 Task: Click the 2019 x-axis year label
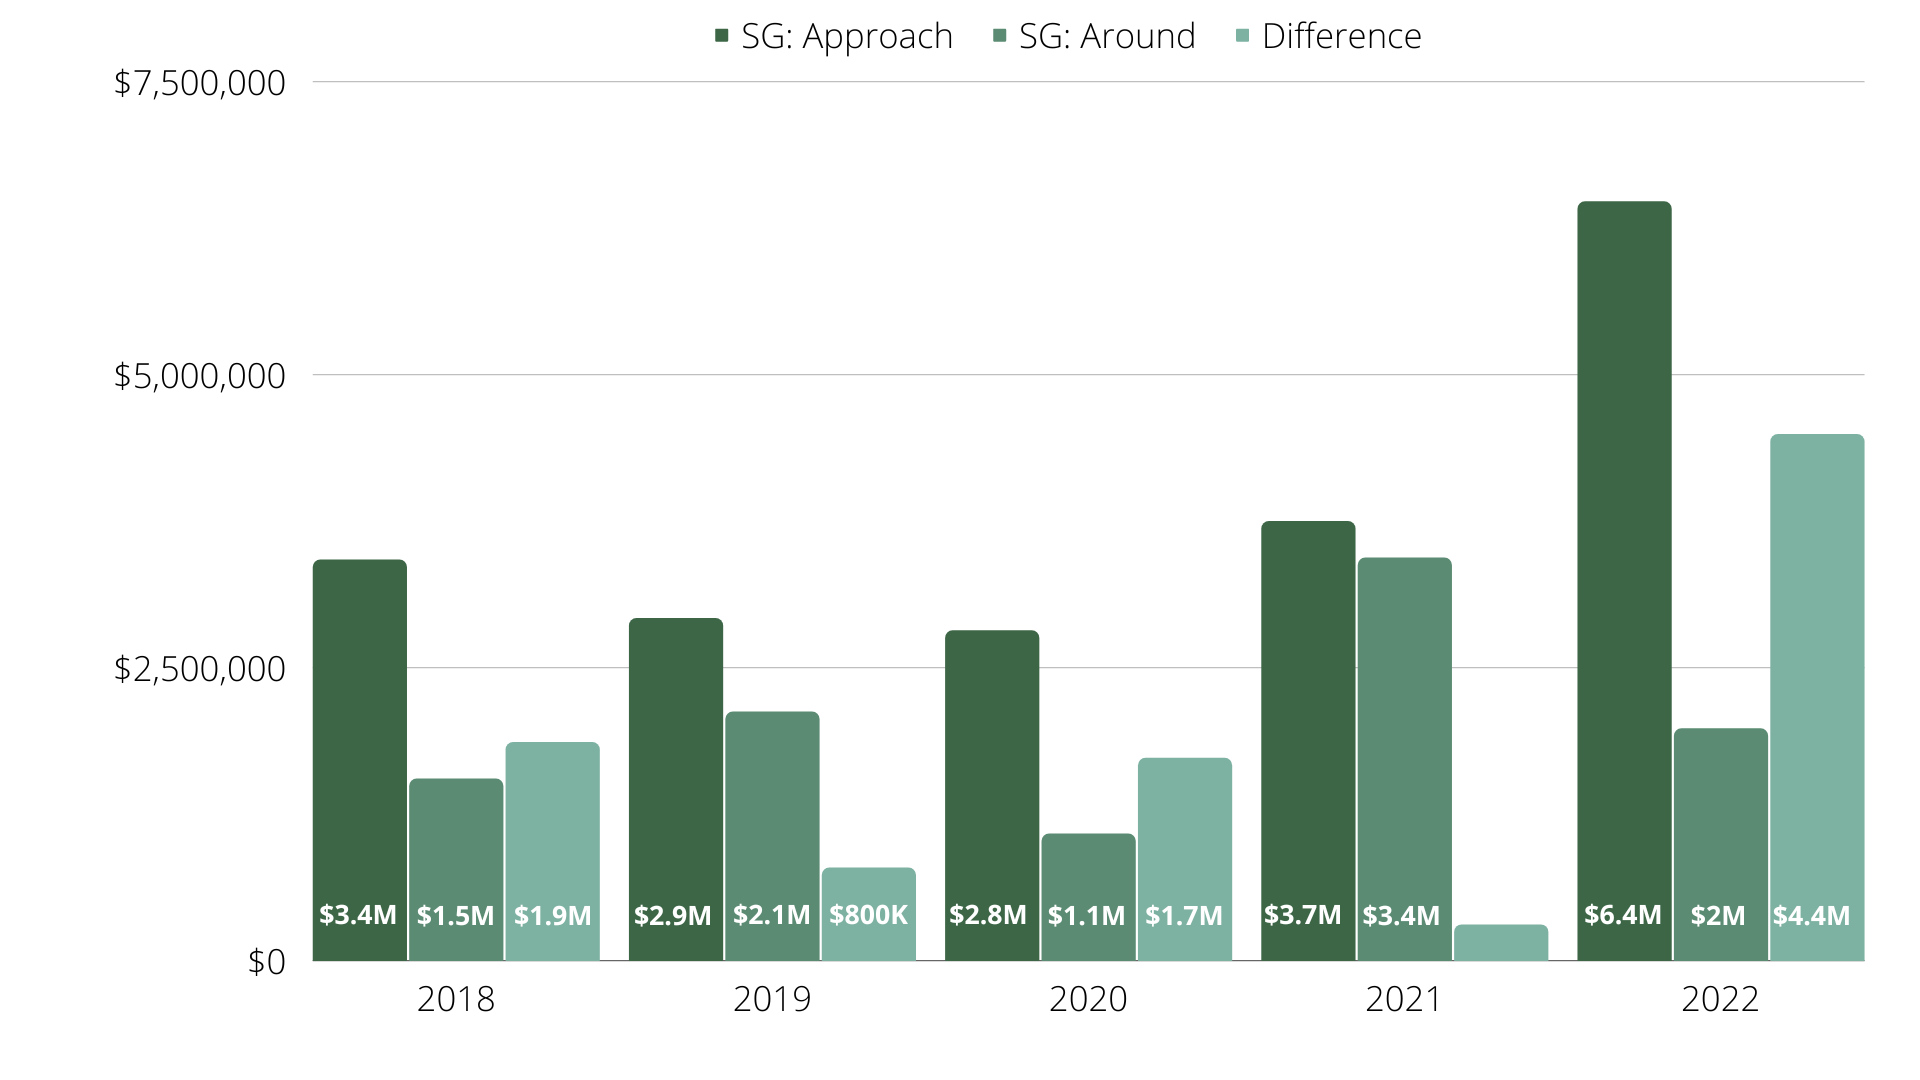[772, 999]
